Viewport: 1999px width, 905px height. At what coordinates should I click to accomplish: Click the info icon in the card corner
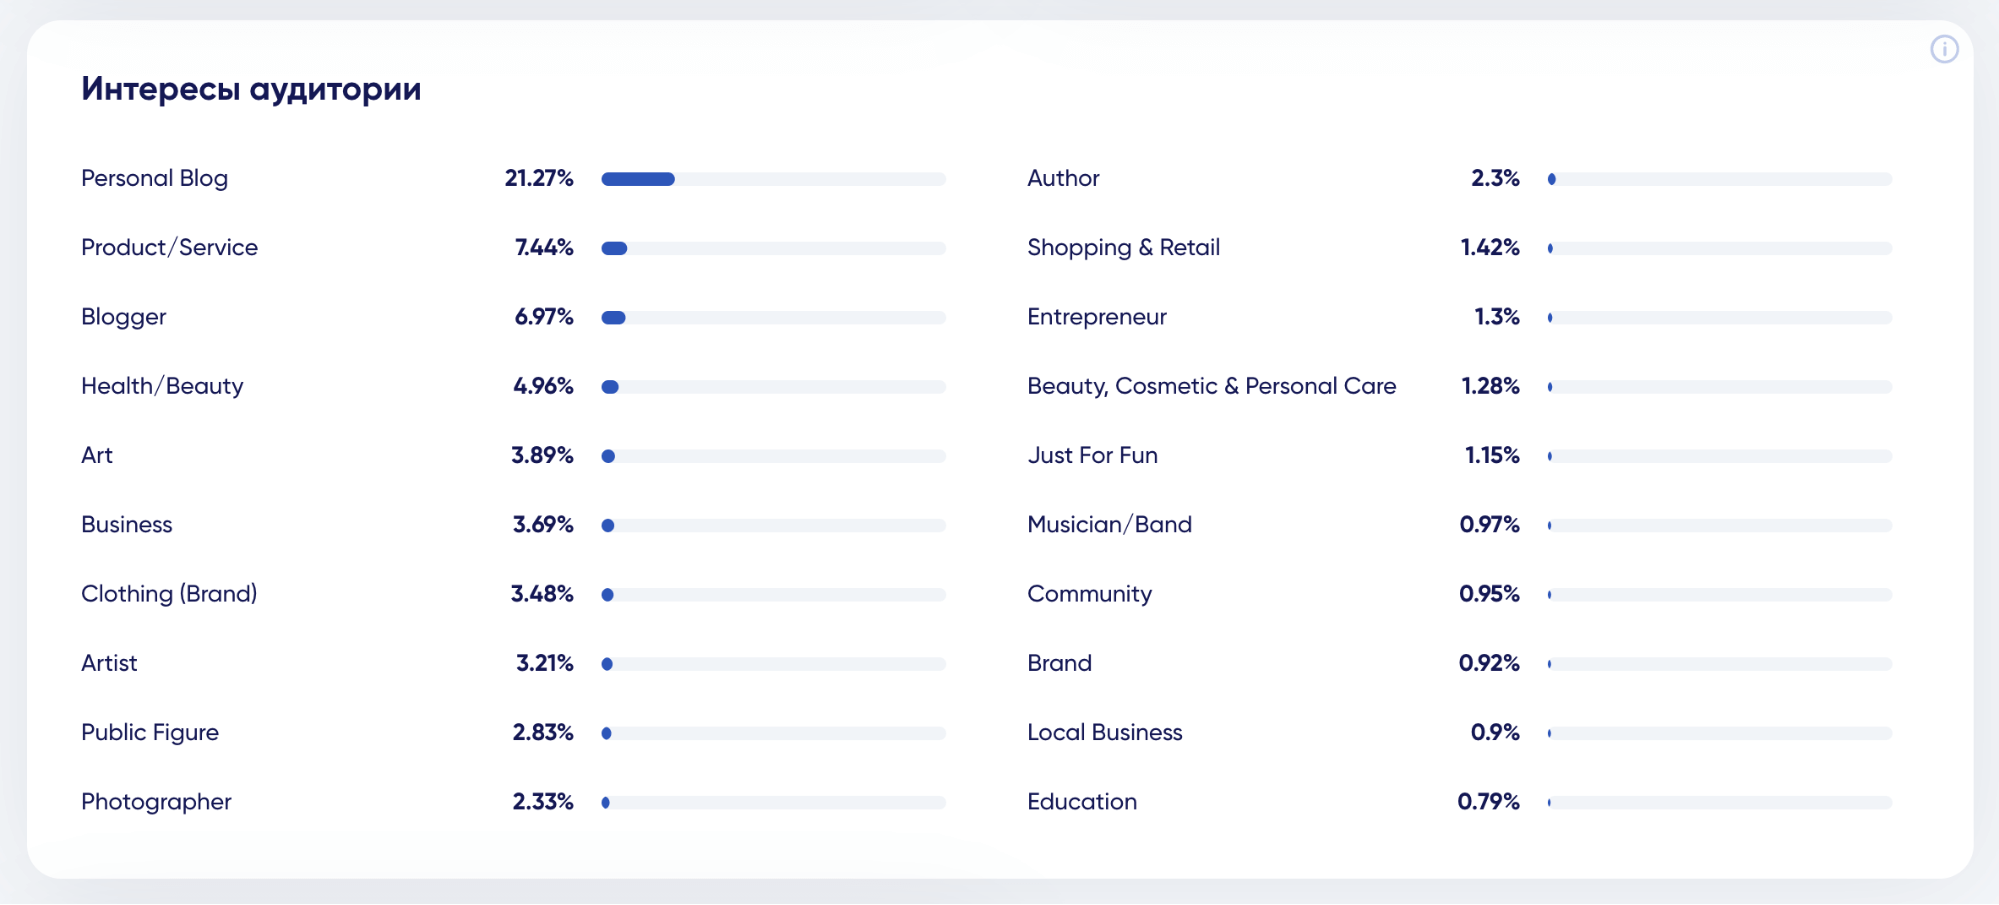click(x=1944, y=49)
